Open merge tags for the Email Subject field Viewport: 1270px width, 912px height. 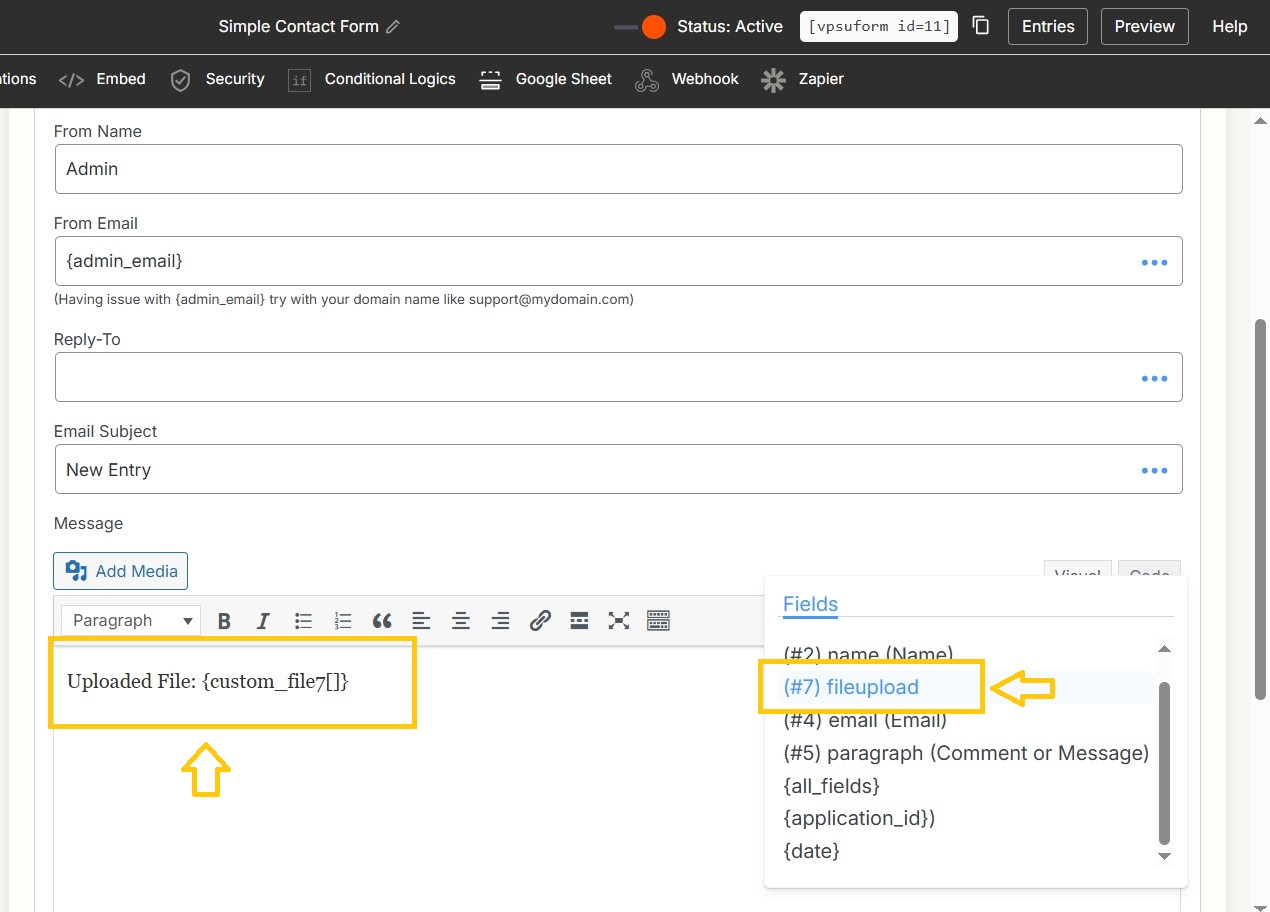tap(1154, 469)
